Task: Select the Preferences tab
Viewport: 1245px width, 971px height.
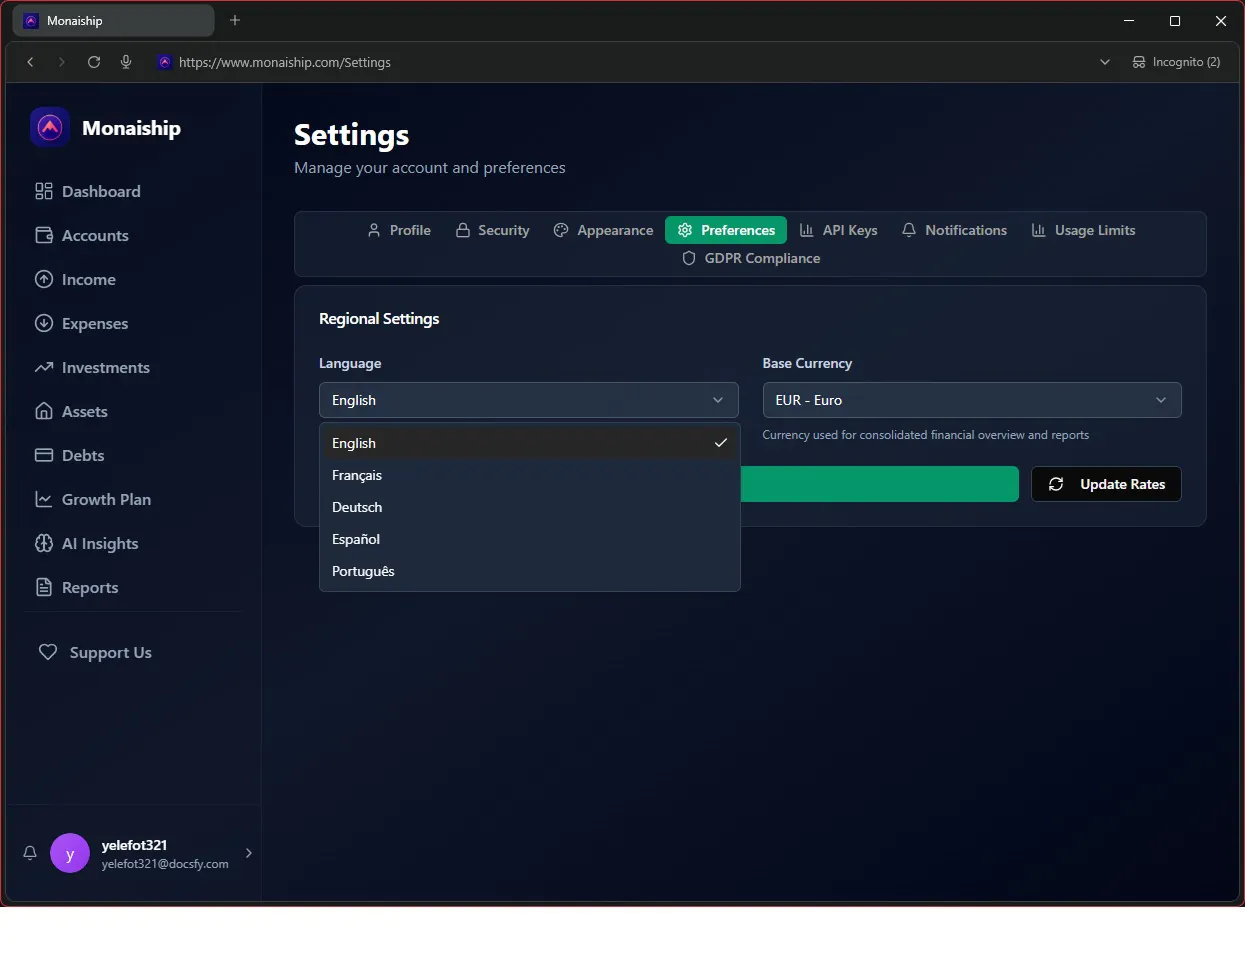Action: pyautogui.click(x=726, y=230)
